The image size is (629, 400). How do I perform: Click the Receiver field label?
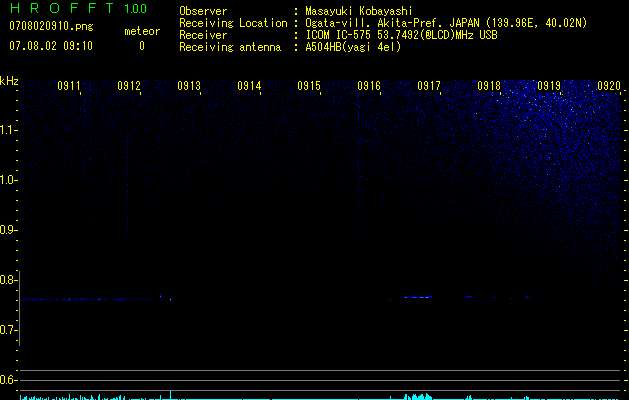[x=203, y=35]
